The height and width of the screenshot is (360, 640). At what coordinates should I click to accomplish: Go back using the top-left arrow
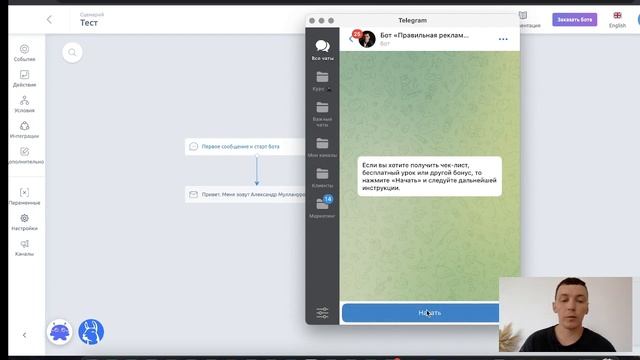point(49,19)
